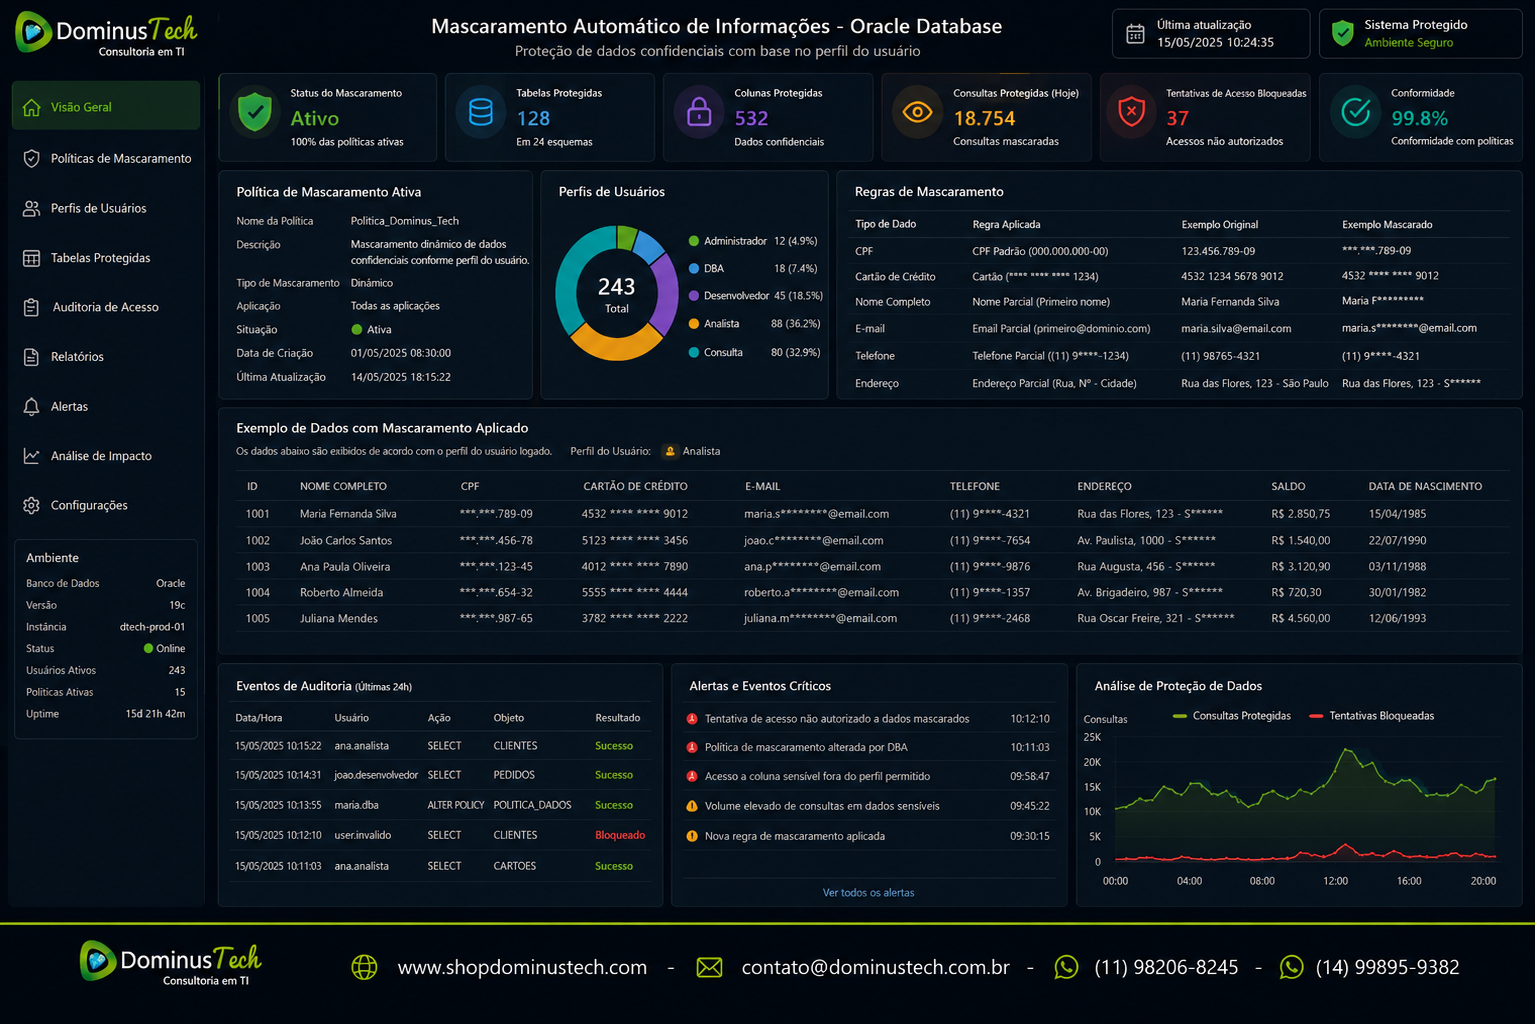This screenshot has height=1024, width=1535.
Task: Select the Bloqueado result for user.invalido
Action: point(620,835)
